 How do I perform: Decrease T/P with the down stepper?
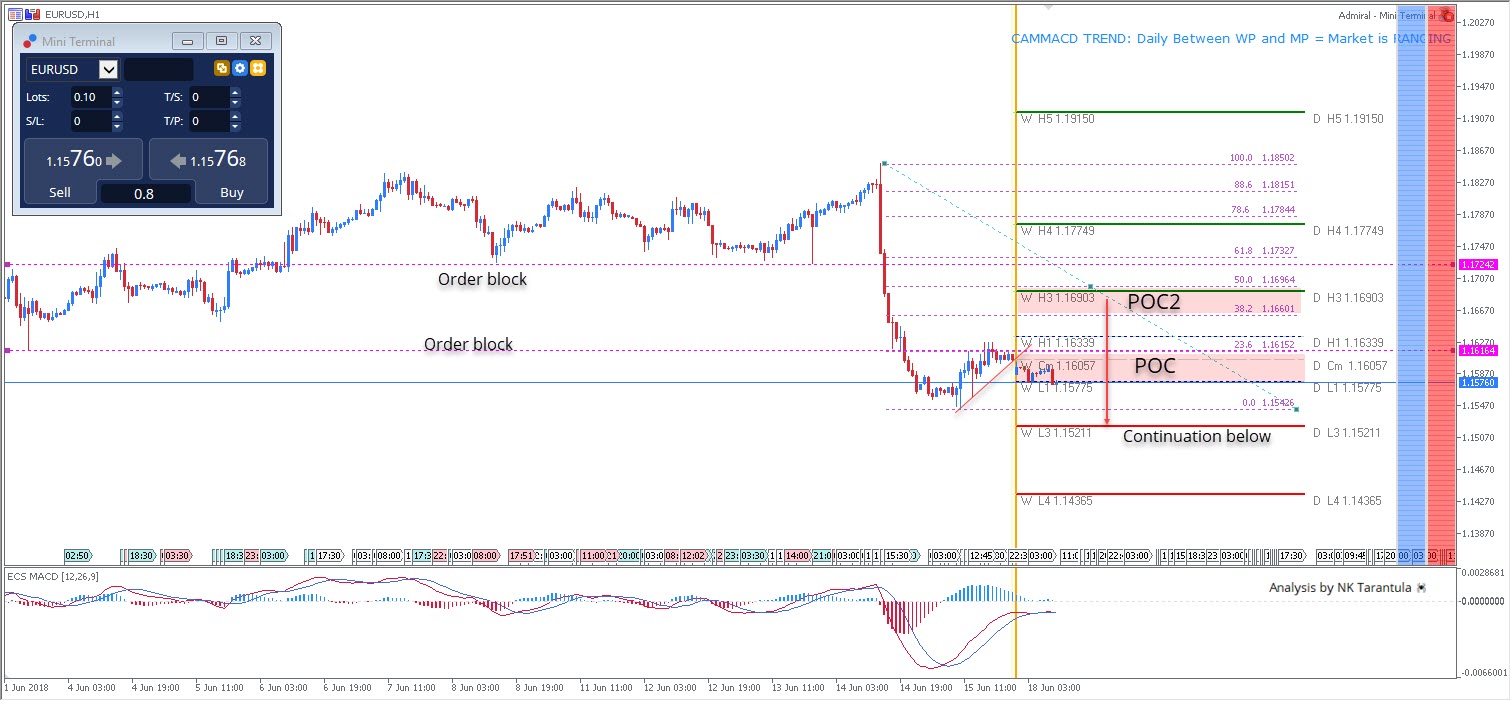236,127
